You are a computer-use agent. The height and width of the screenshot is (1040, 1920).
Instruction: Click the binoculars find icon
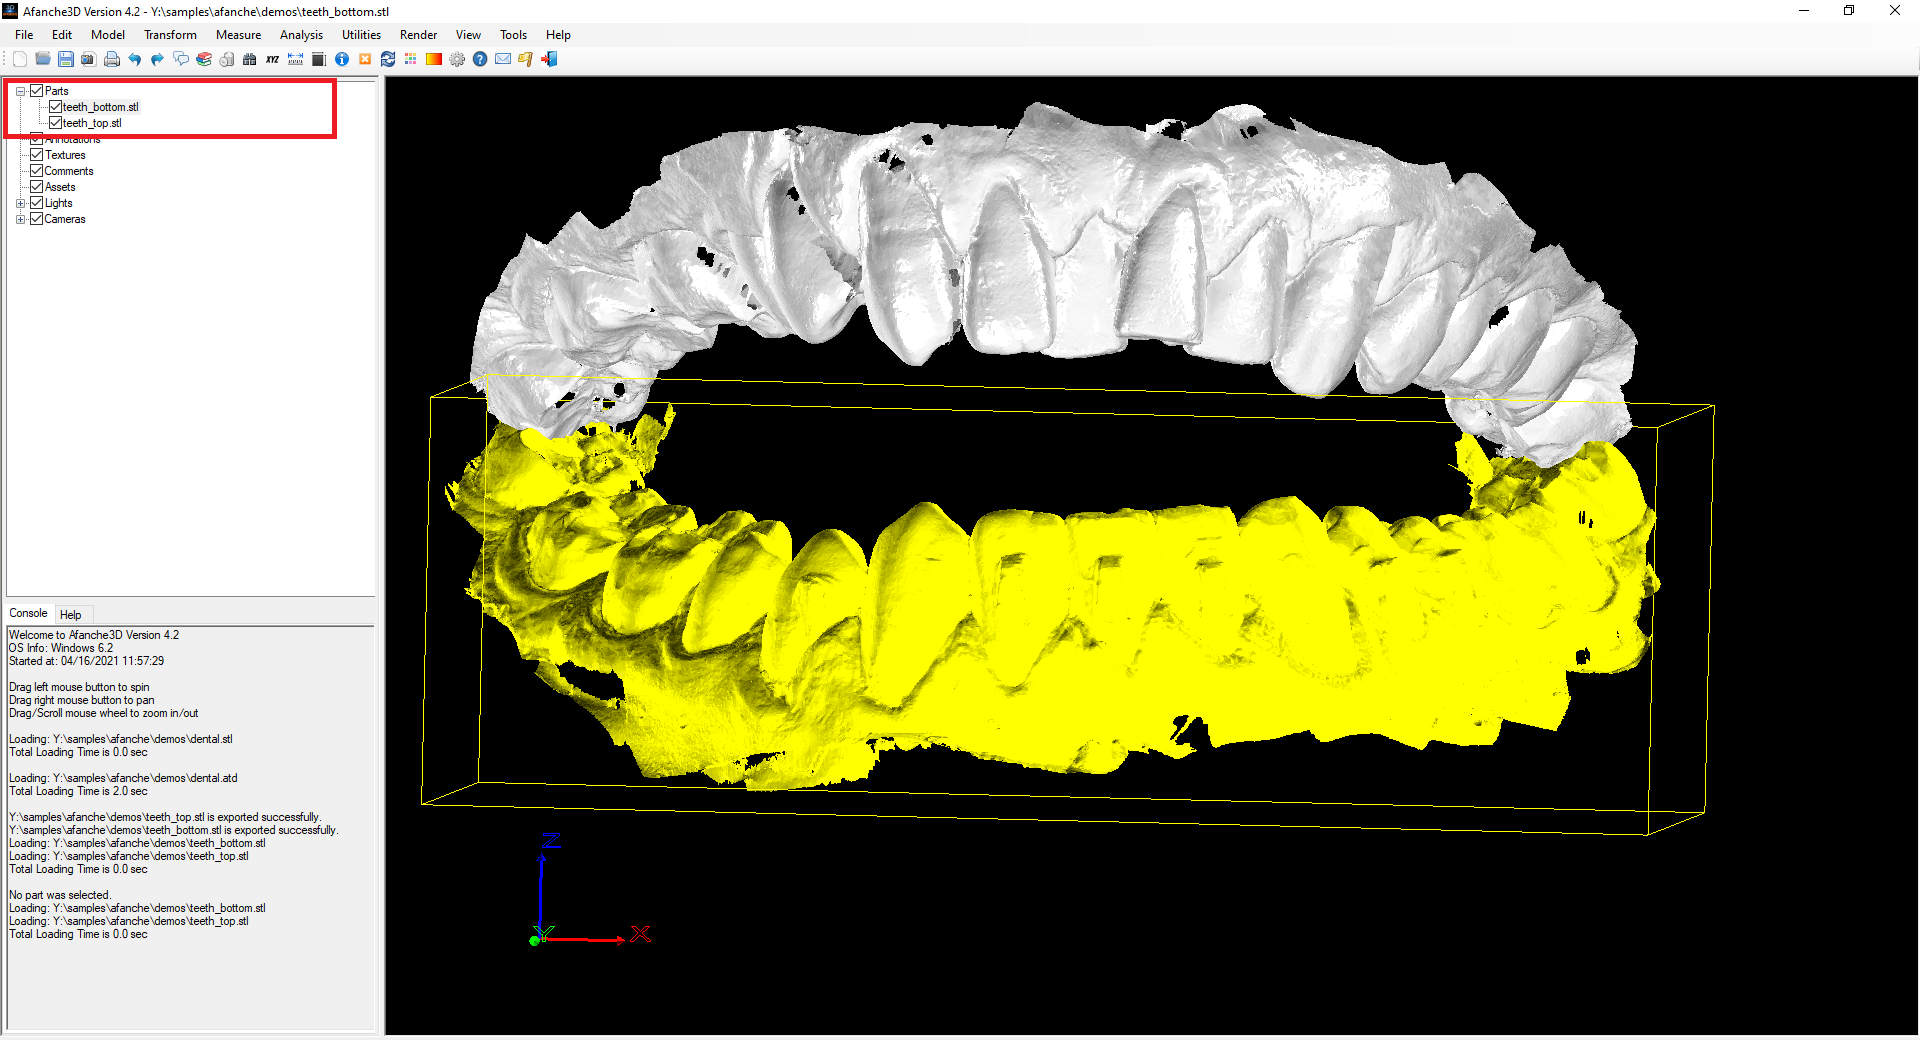pyautogui.click(x=249, y=59)
